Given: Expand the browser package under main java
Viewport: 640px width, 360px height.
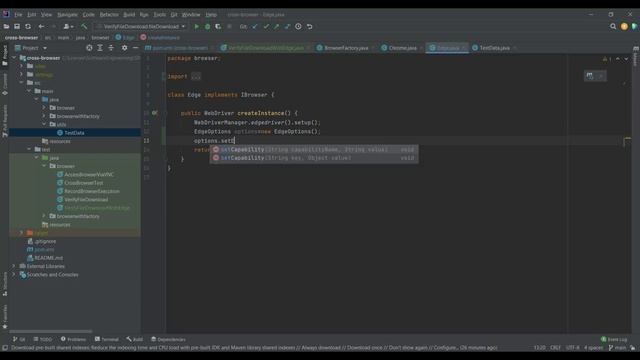Looking at the screenshot, I should click(44, 108).
